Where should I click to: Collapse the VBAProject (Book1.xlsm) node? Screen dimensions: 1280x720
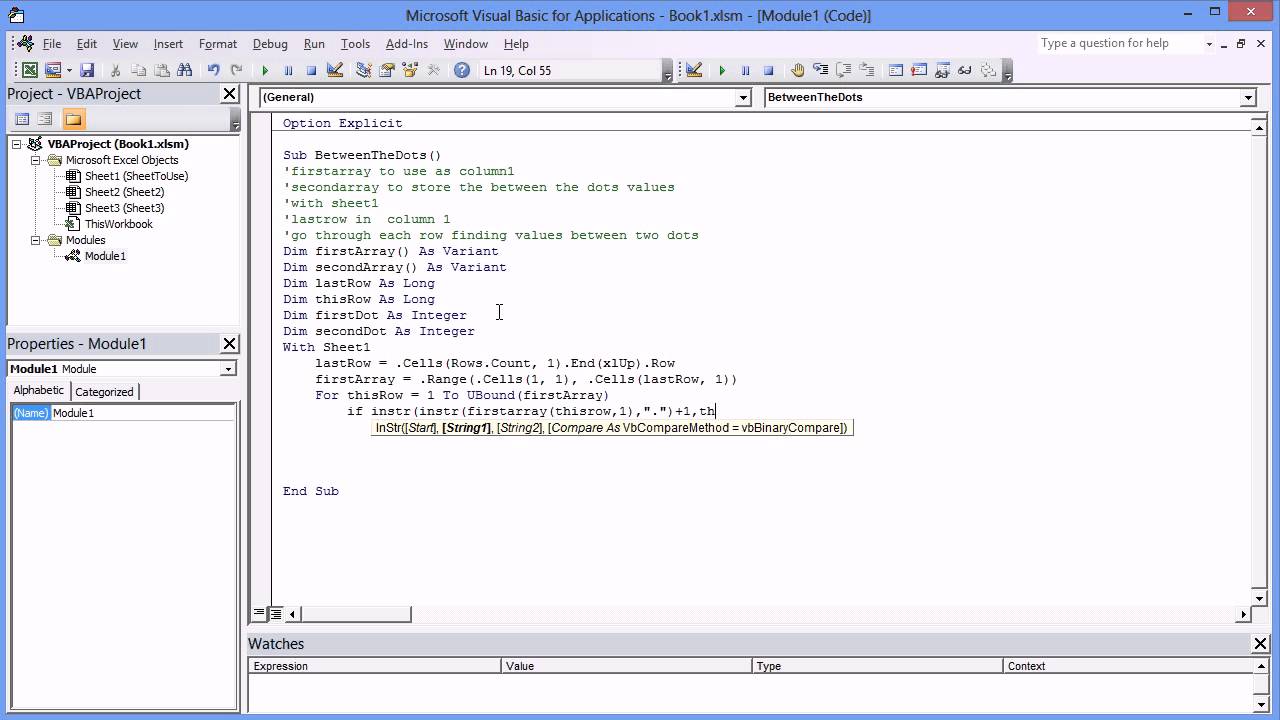(x=18, y=144)
